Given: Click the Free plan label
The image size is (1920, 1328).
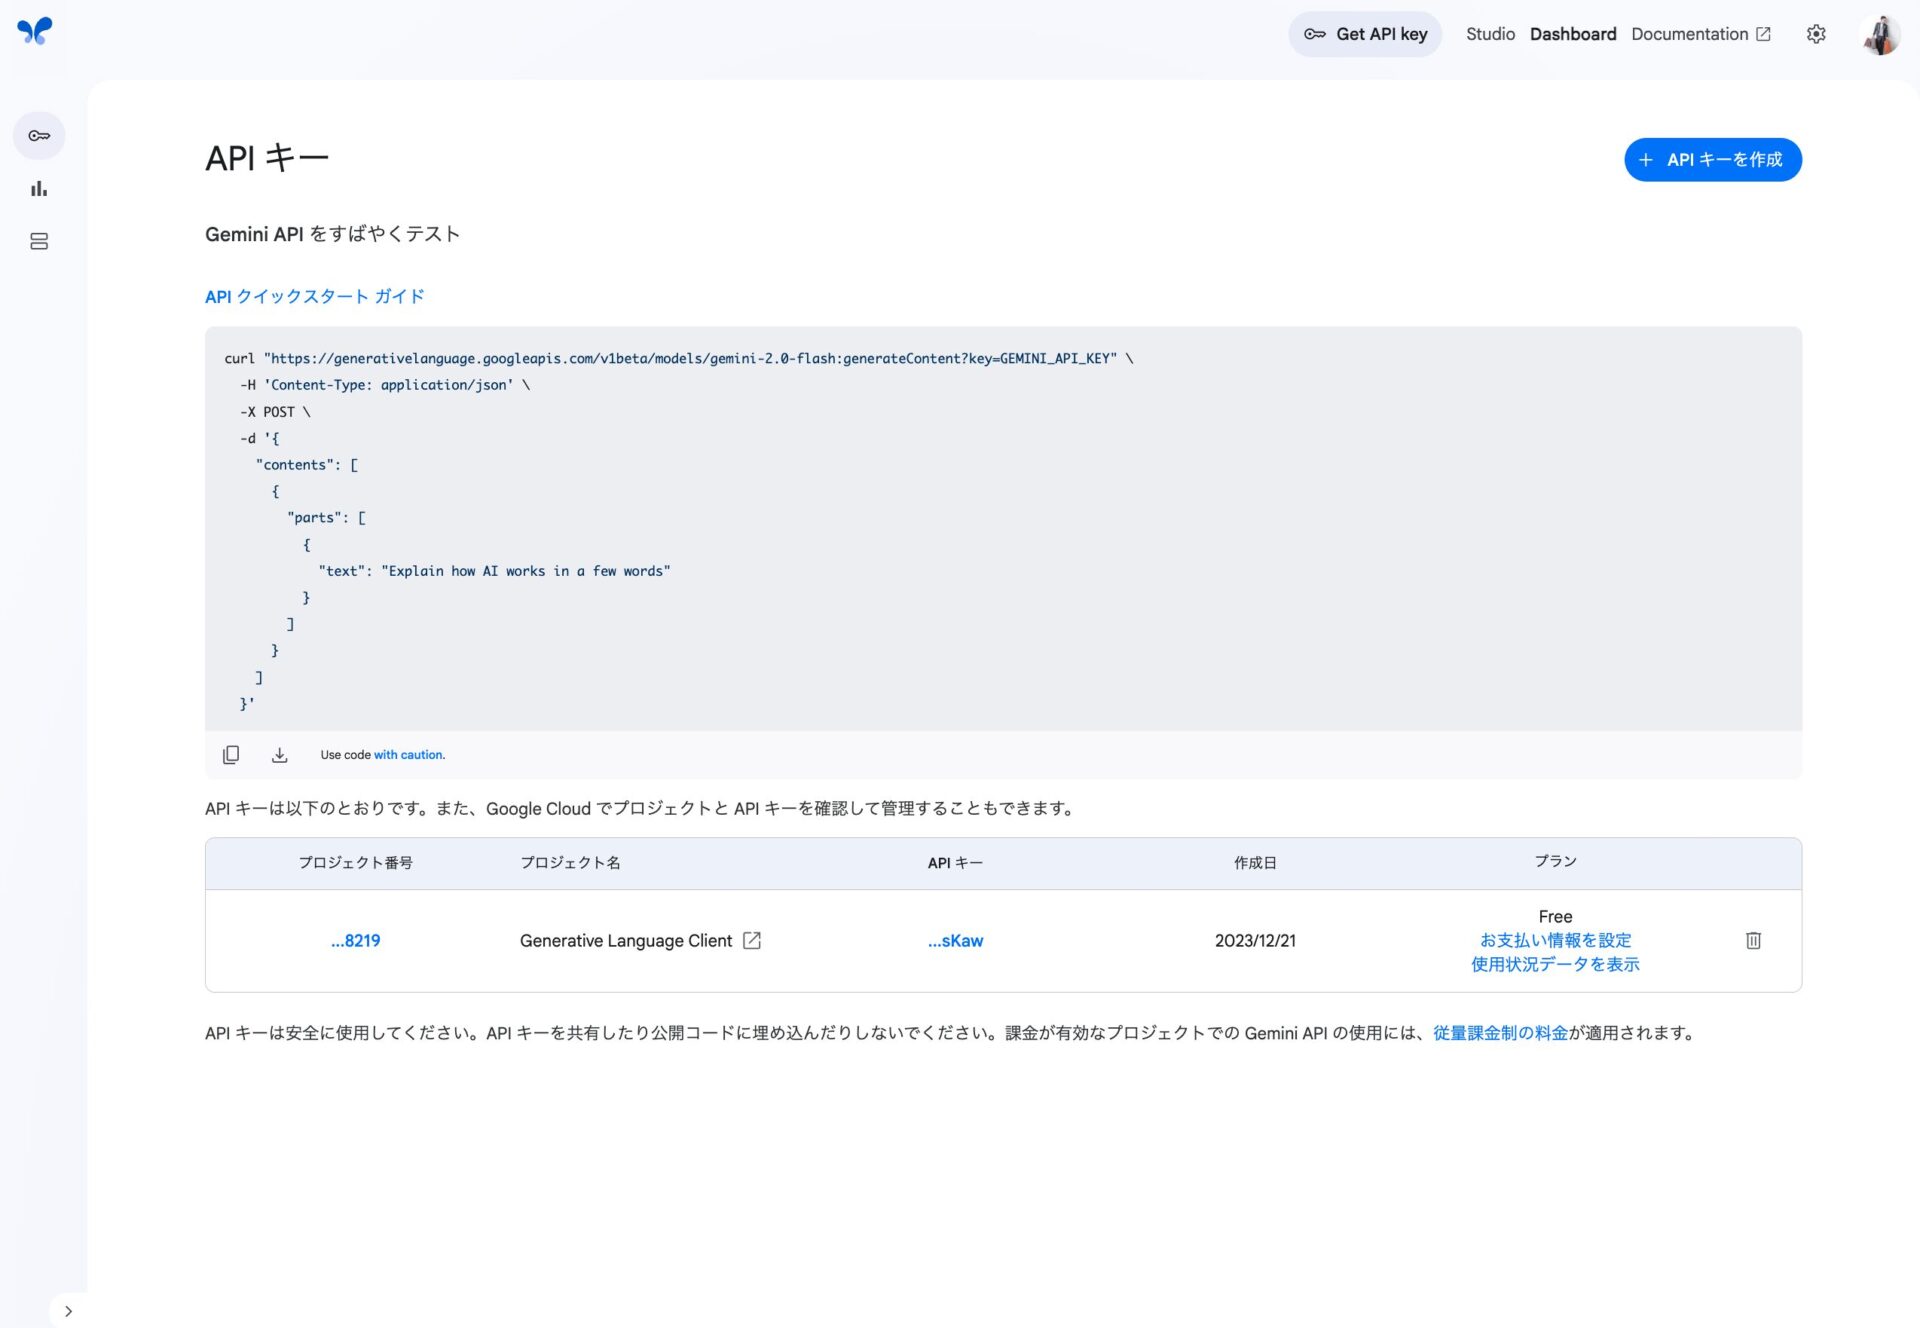Looking at the screenshot, I should pos(1555,917).
